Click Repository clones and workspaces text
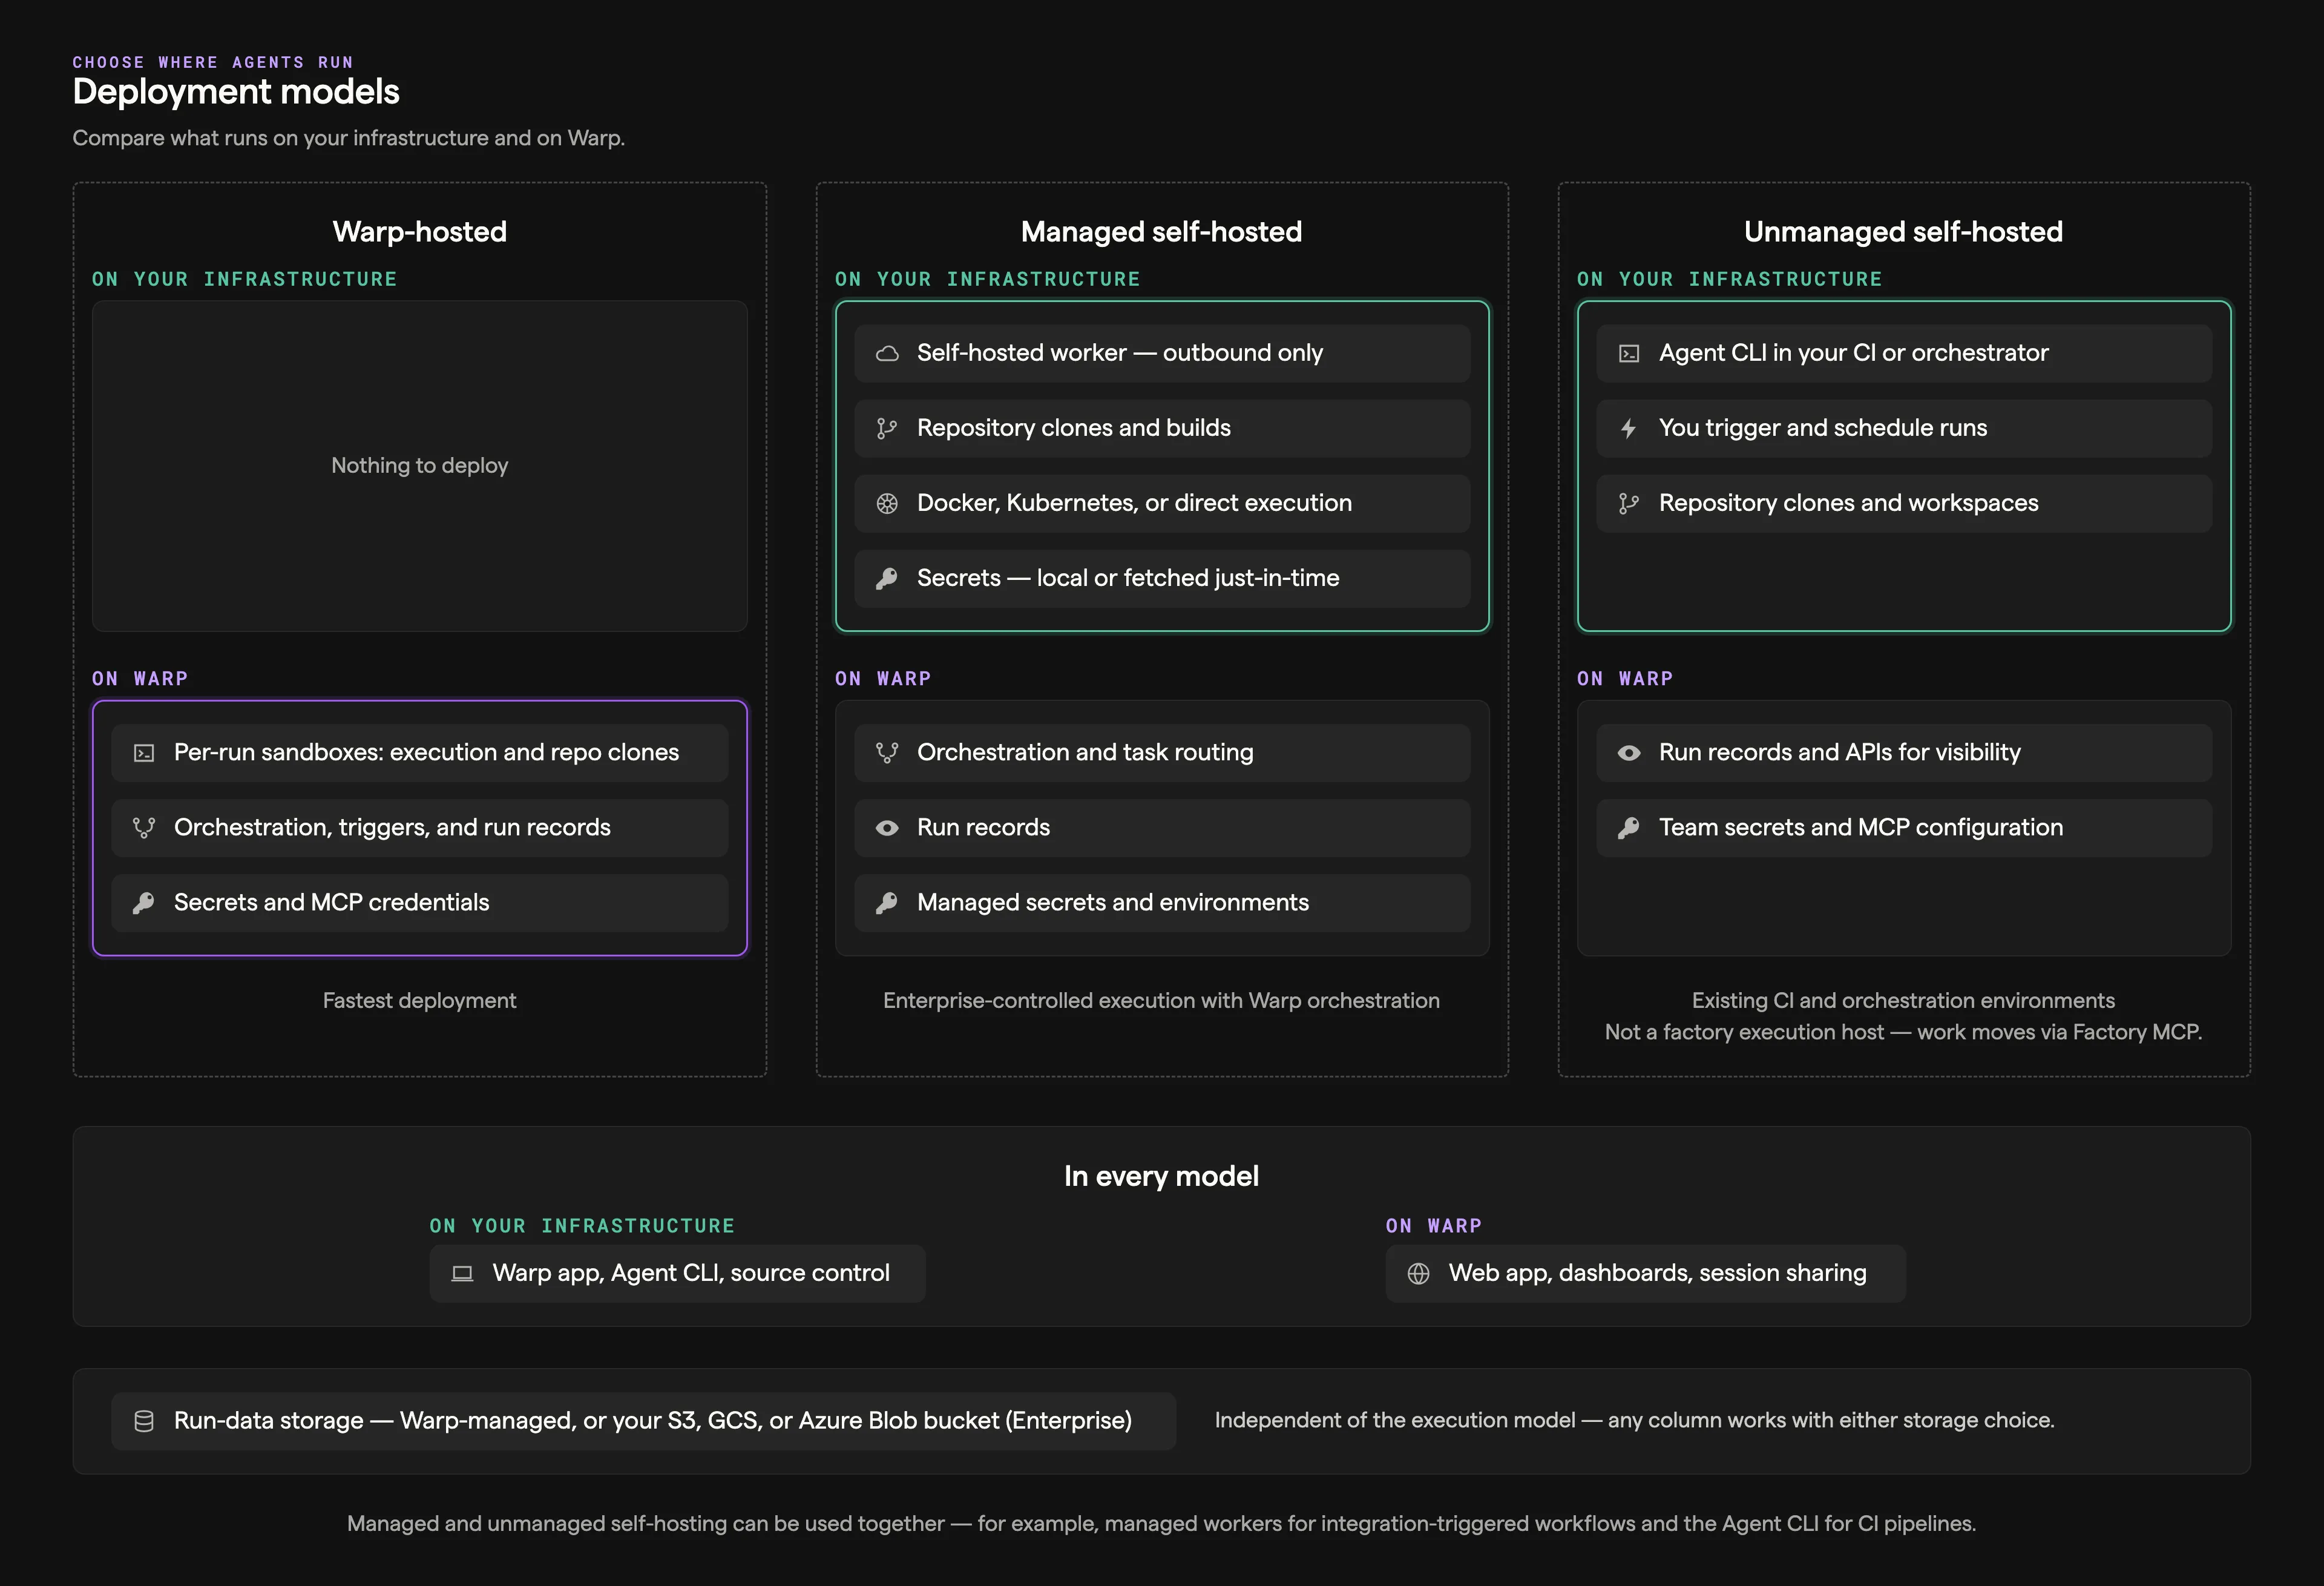This screenshot has width=2324, height=1586. point(1849,503)
